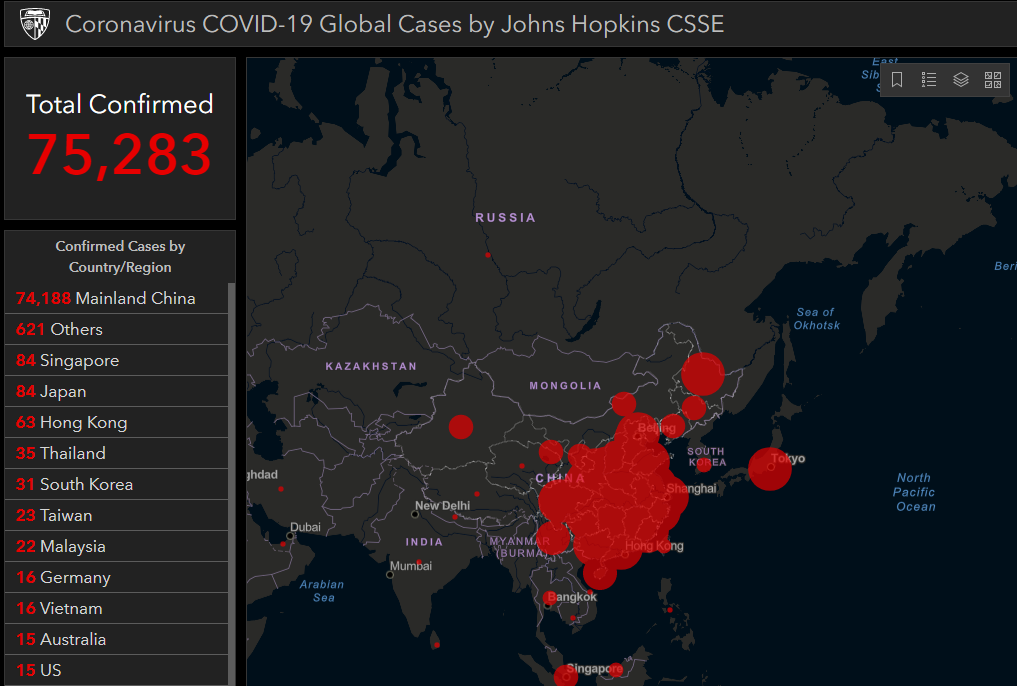This screenshot has height=686, width=1017.
Task: Click the Mumbai city label
Action: tap(411, 566)
